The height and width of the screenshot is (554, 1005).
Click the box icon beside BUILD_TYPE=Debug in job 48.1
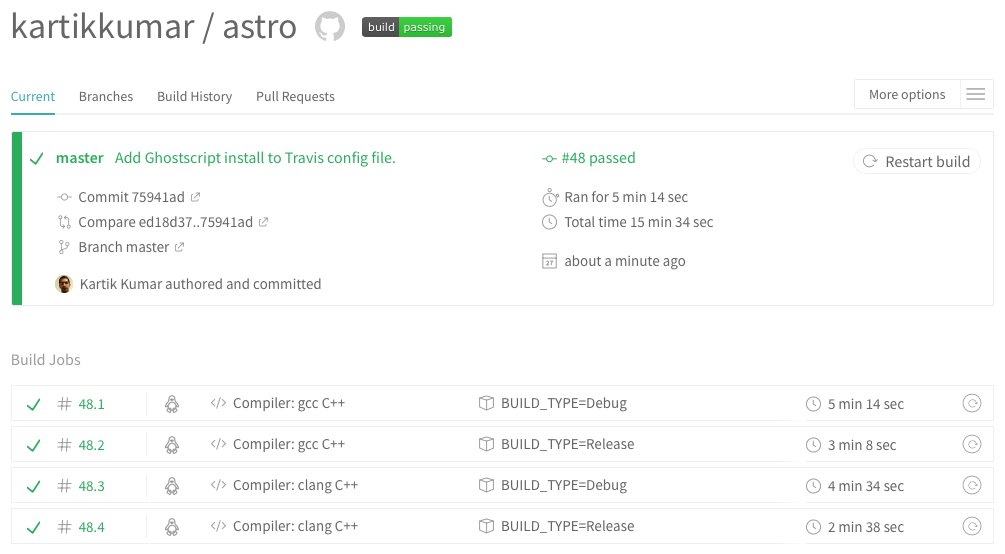pyautogui.click(x=486, y=403)
